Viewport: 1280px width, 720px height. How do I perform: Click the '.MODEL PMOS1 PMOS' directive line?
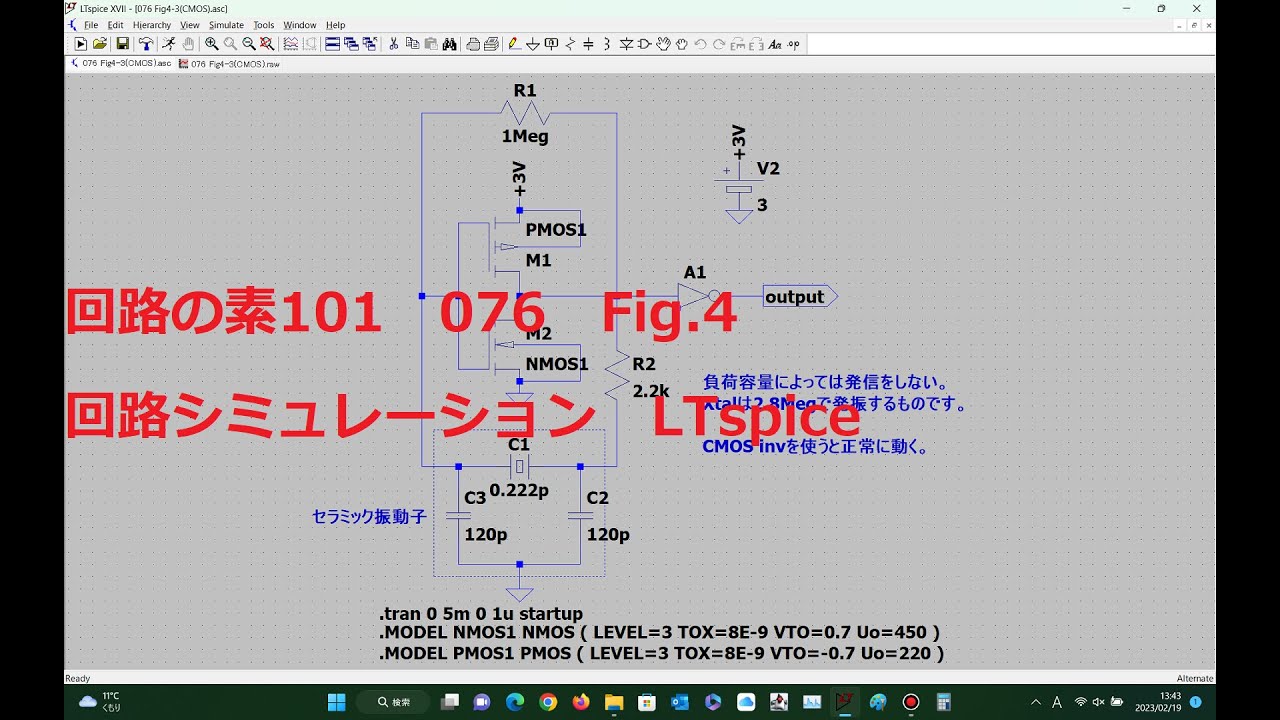[x=661, y=654]
